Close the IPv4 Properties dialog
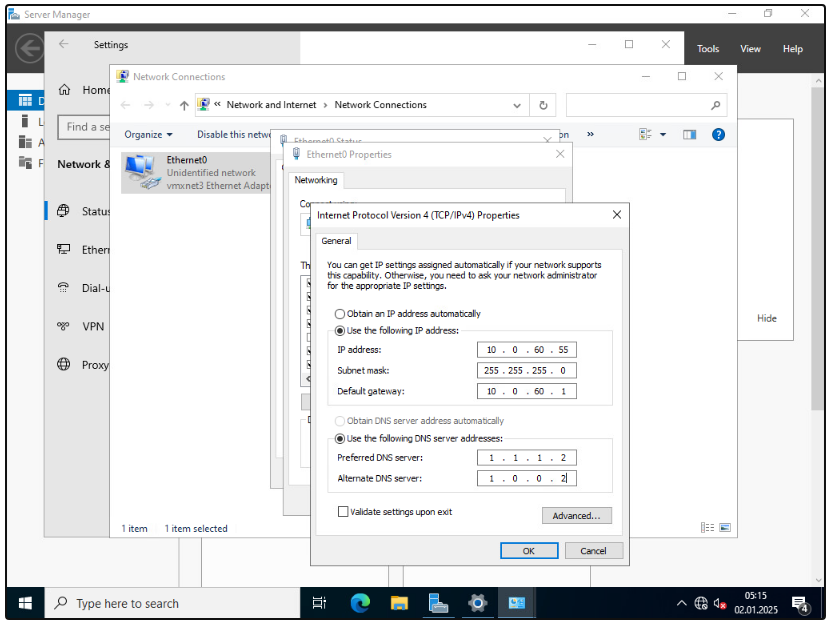The image size is (830, 624). pyautogui.click(x=617, y=215)
